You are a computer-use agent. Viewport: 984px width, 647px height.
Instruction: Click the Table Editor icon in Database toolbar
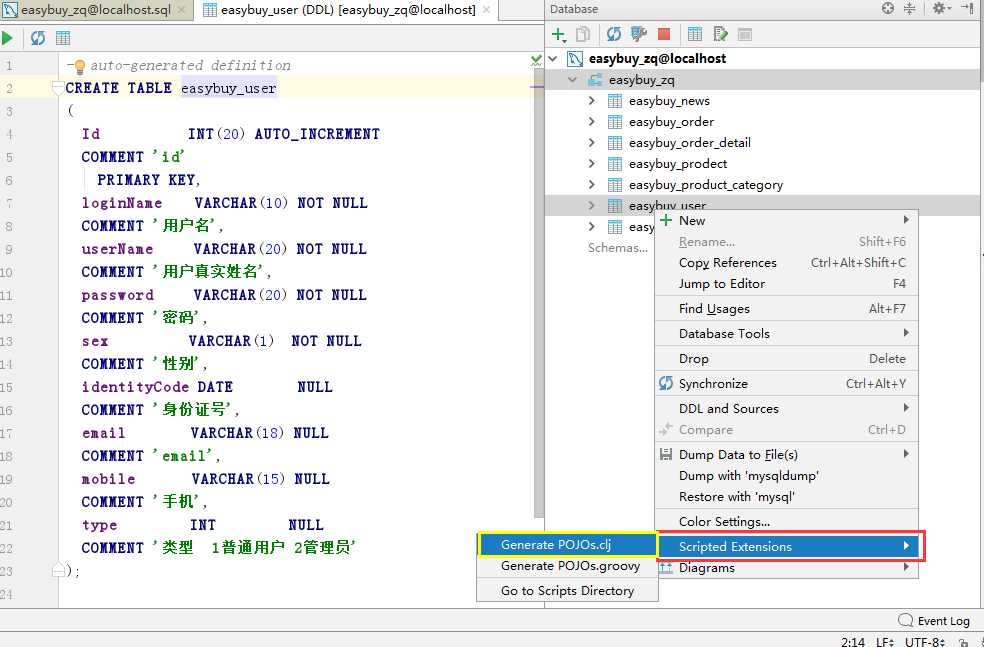(695, 35)
